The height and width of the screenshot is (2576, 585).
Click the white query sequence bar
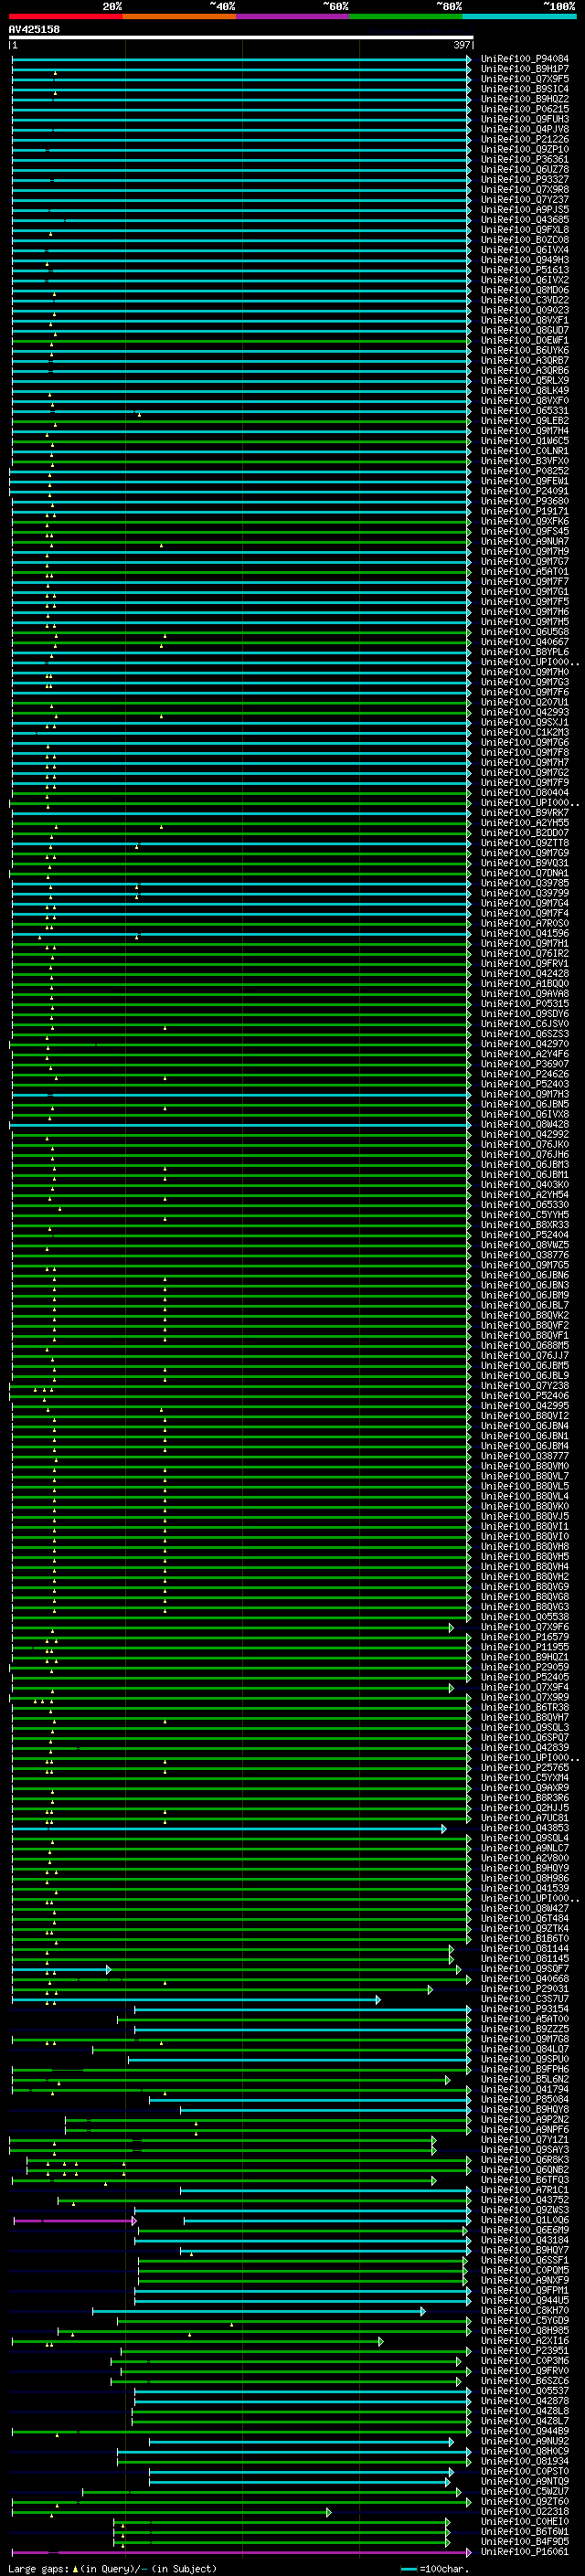[241, 37]
